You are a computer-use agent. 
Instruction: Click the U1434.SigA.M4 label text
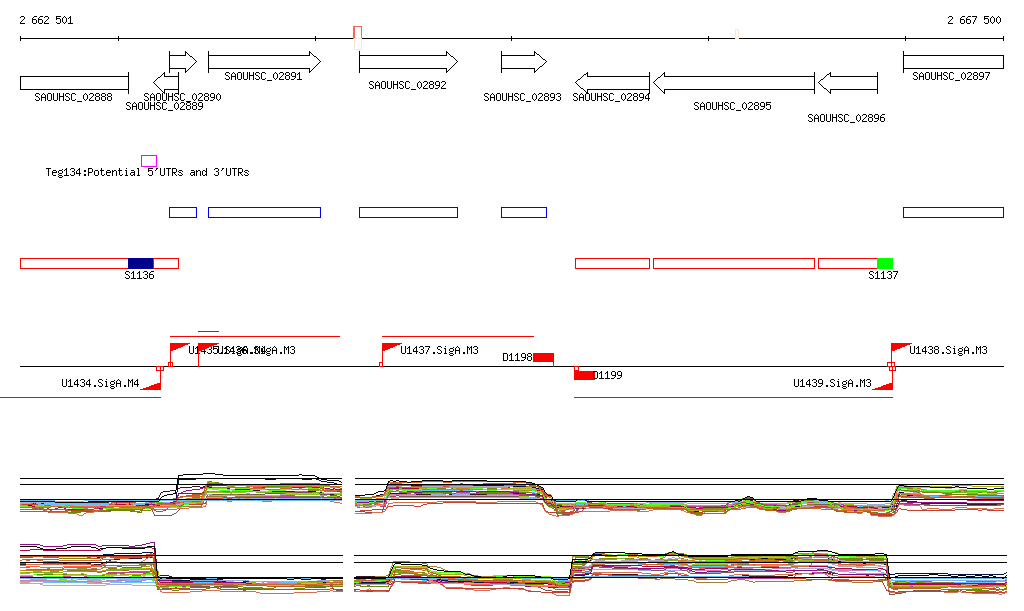100,383
